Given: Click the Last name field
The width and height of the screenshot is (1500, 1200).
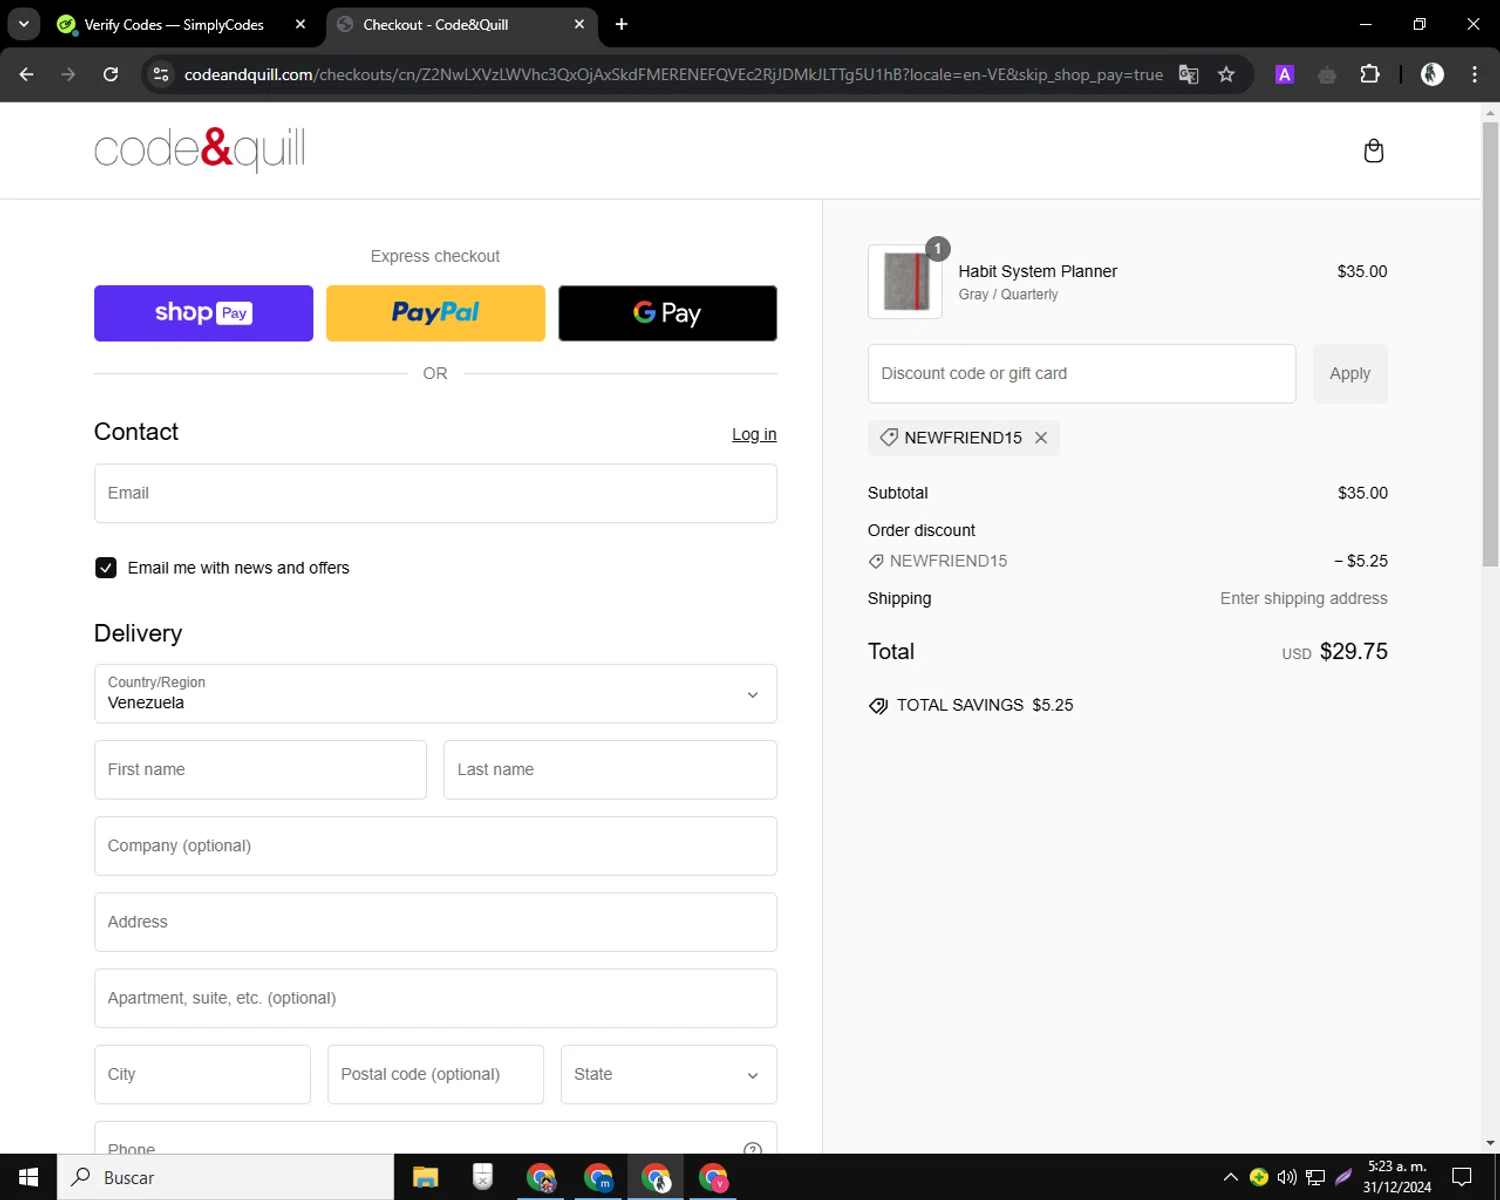Looking at the screenshot, I should click(610, 770).
